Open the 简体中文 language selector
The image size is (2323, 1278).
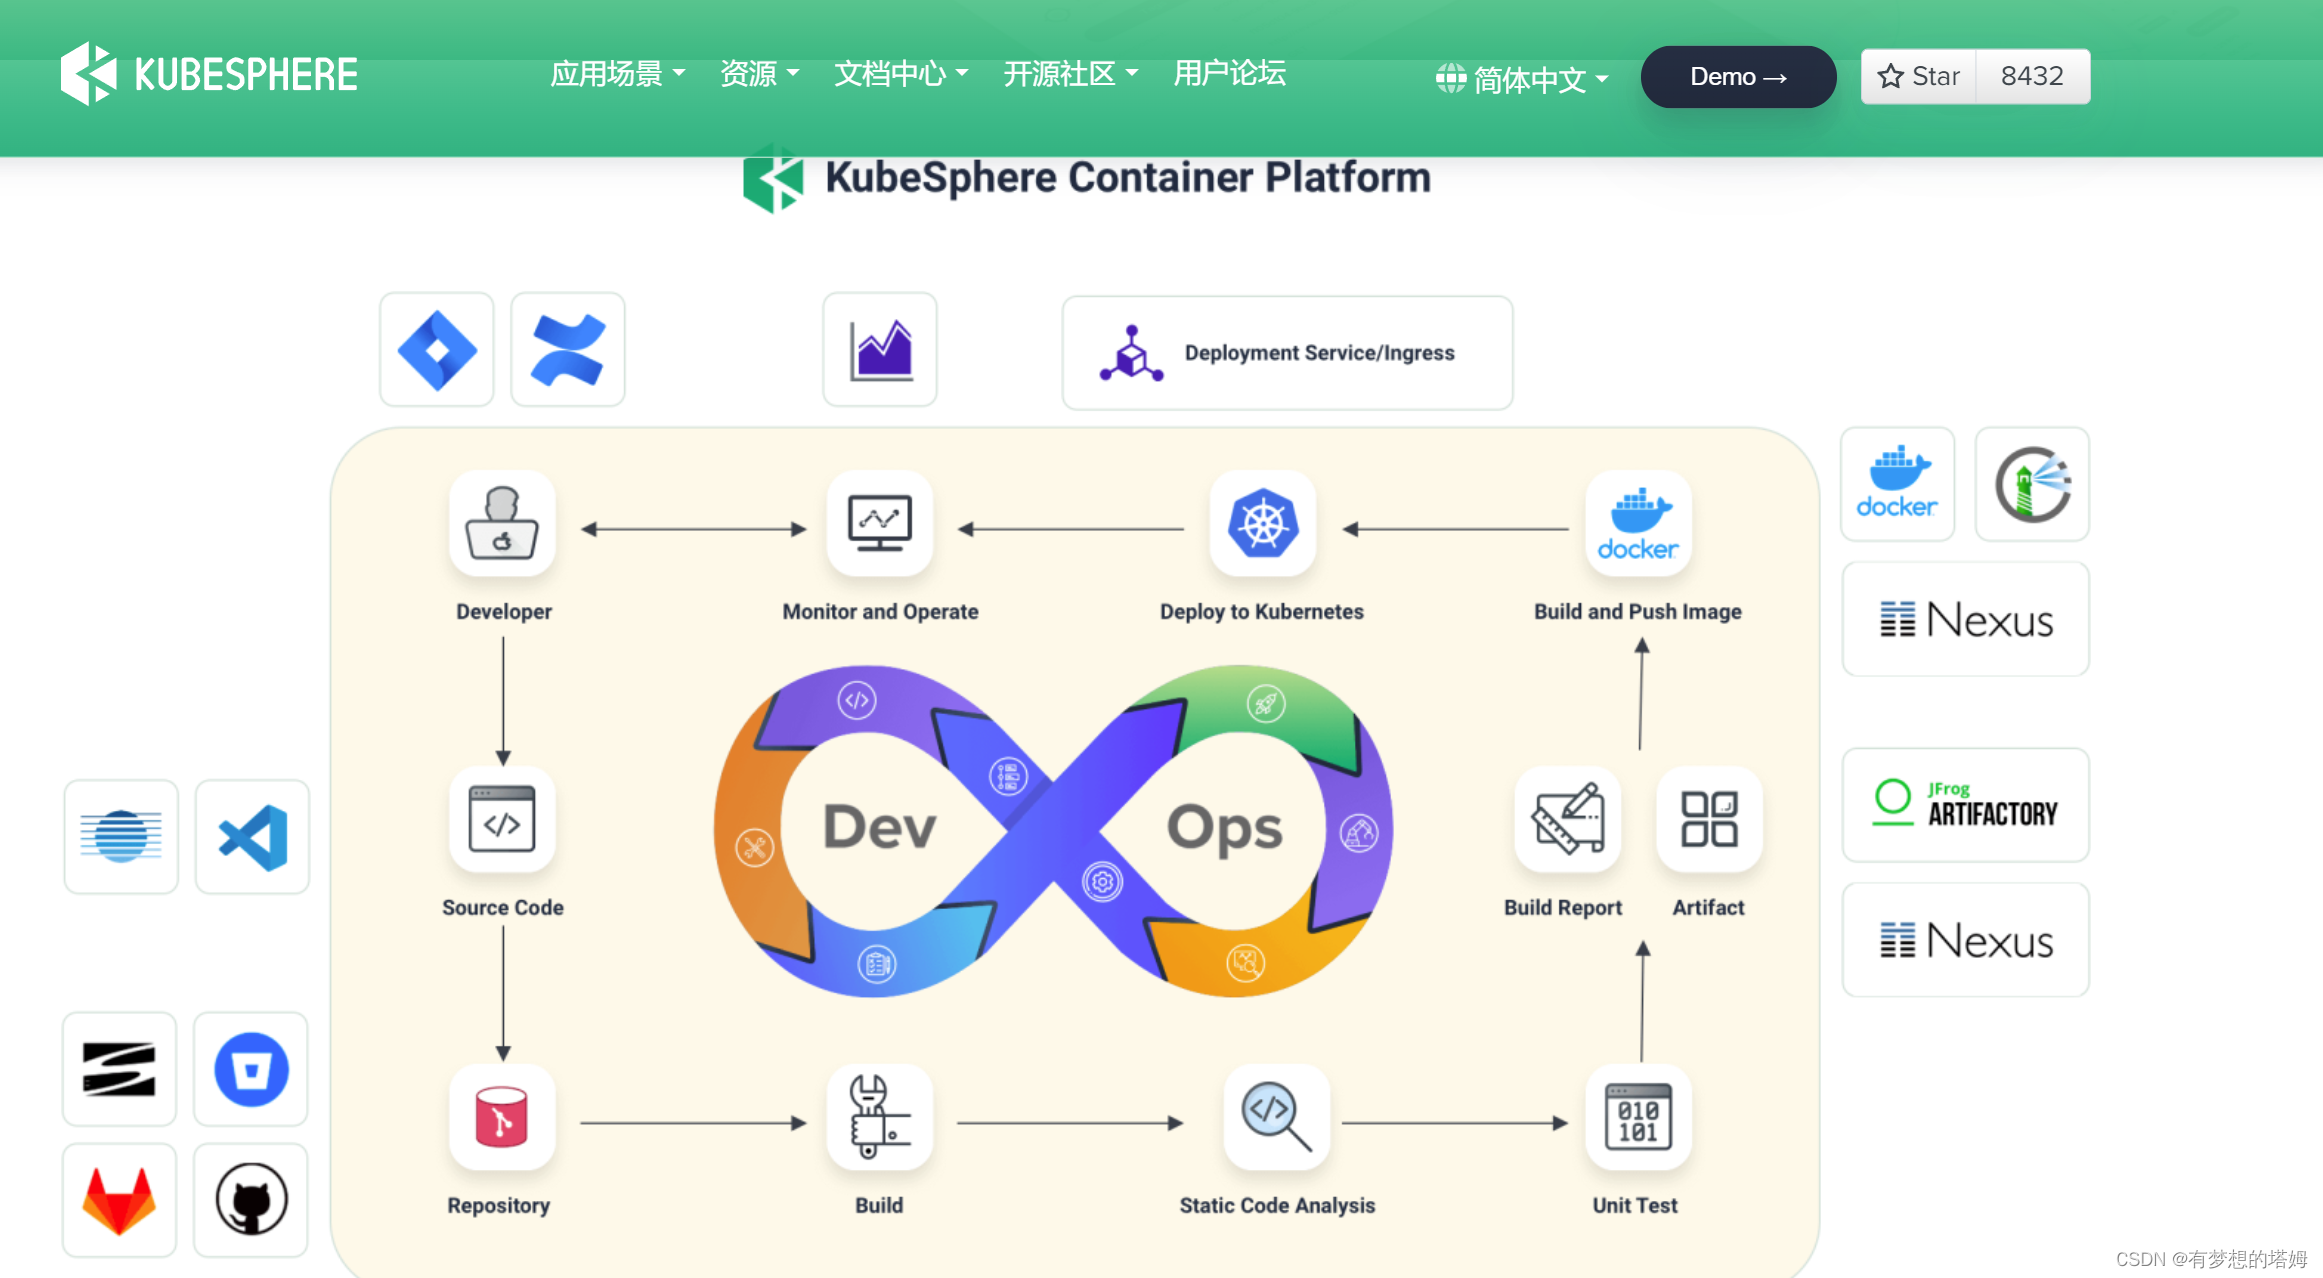(1522, 78)
